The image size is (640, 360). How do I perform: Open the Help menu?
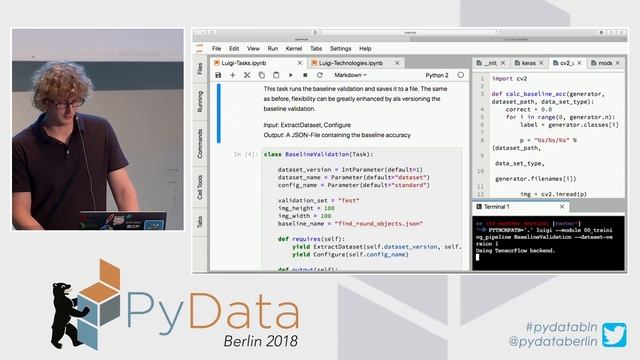click(x=365, y=49)
